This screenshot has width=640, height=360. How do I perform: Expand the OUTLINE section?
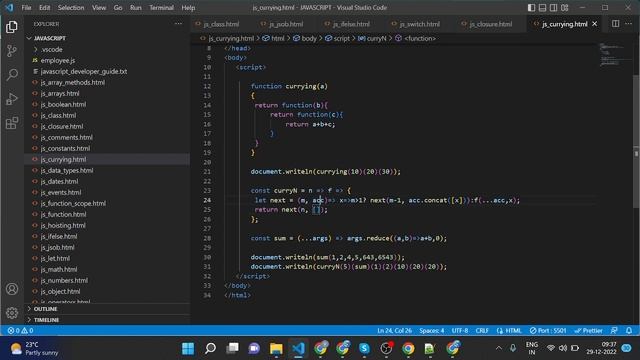pos(45,309)
